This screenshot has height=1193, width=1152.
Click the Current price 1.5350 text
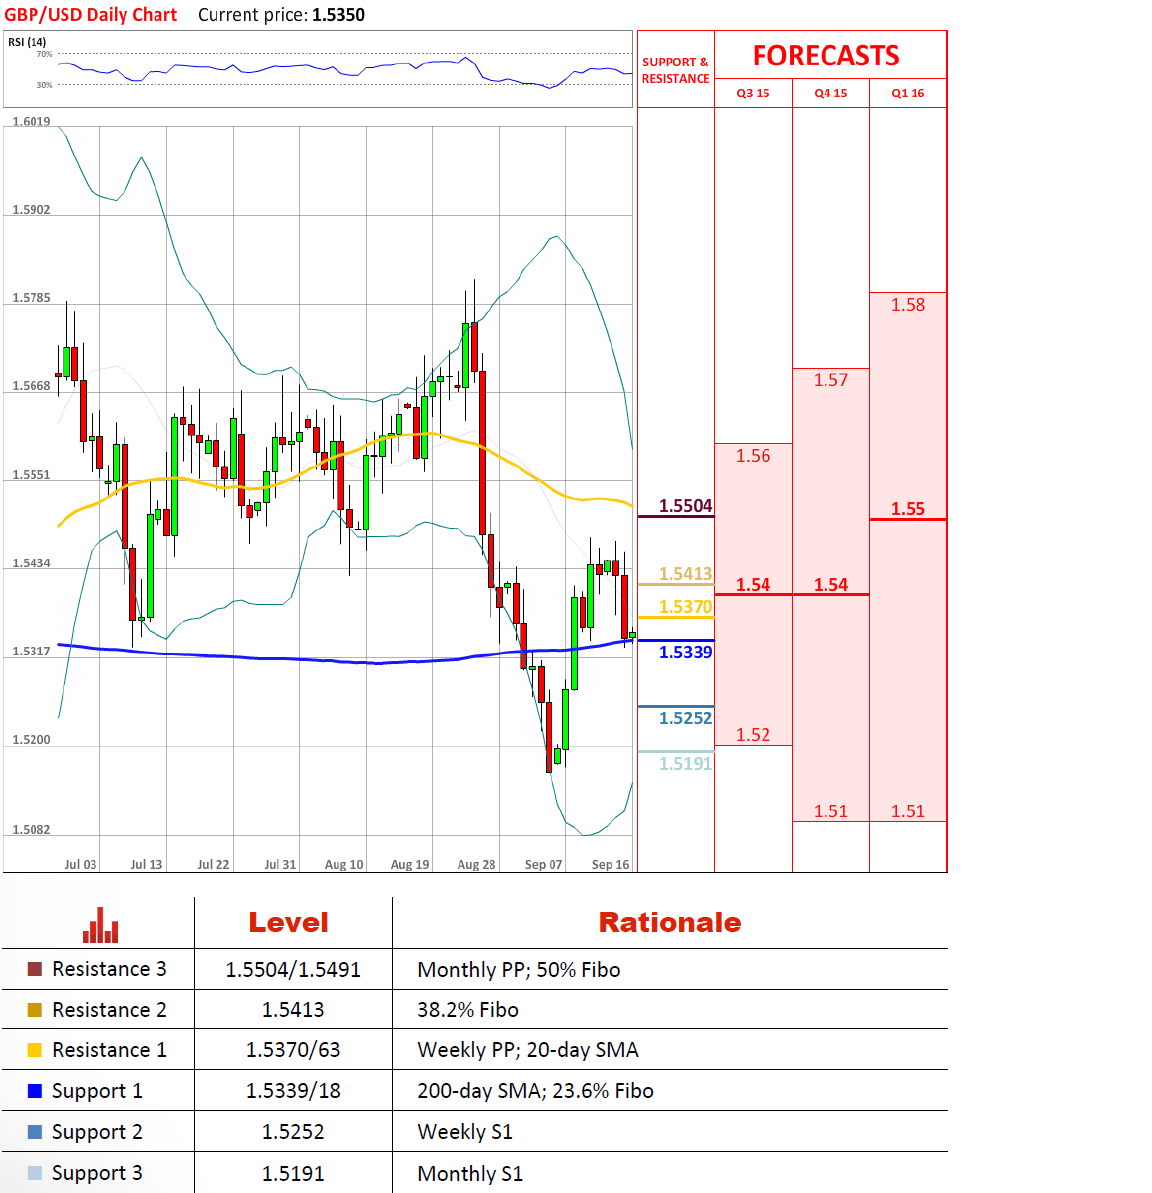(x=282, y=14)
